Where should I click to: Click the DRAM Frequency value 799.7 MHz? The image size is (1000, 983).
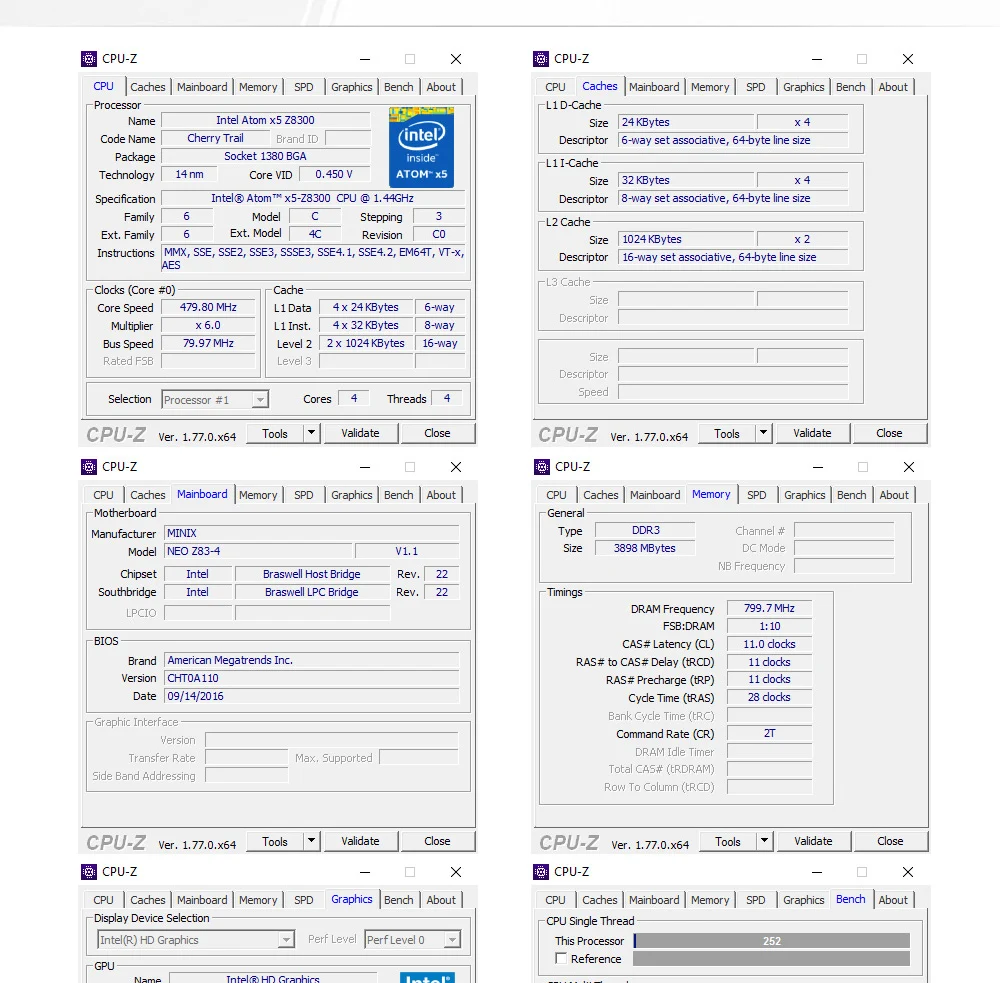pyautogui.click(x=769, y=609)
